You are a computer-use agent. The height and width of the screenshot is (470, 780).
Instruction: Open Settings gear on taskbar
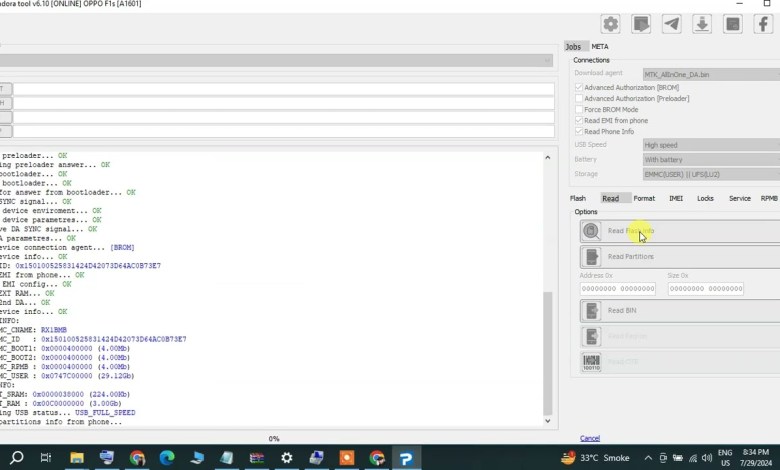coord(287,458)
